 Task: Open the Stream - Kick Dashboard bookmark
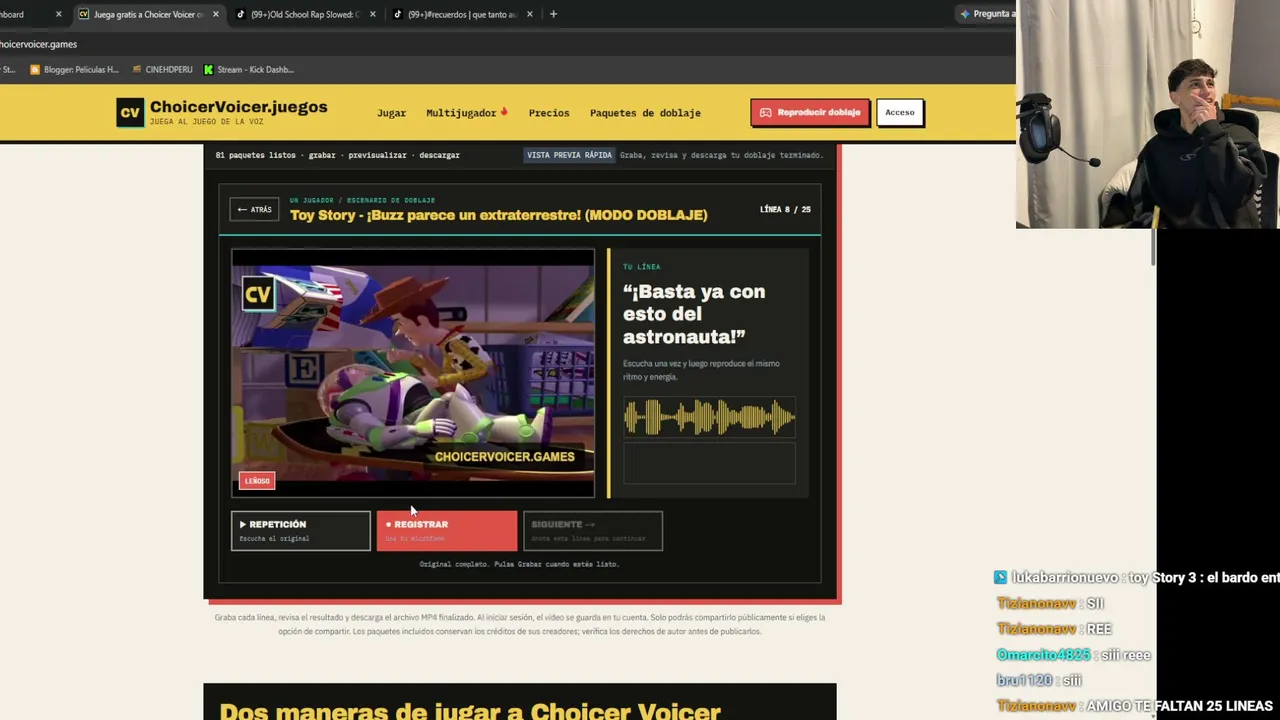pyautogui.click(x=248, y=70)
